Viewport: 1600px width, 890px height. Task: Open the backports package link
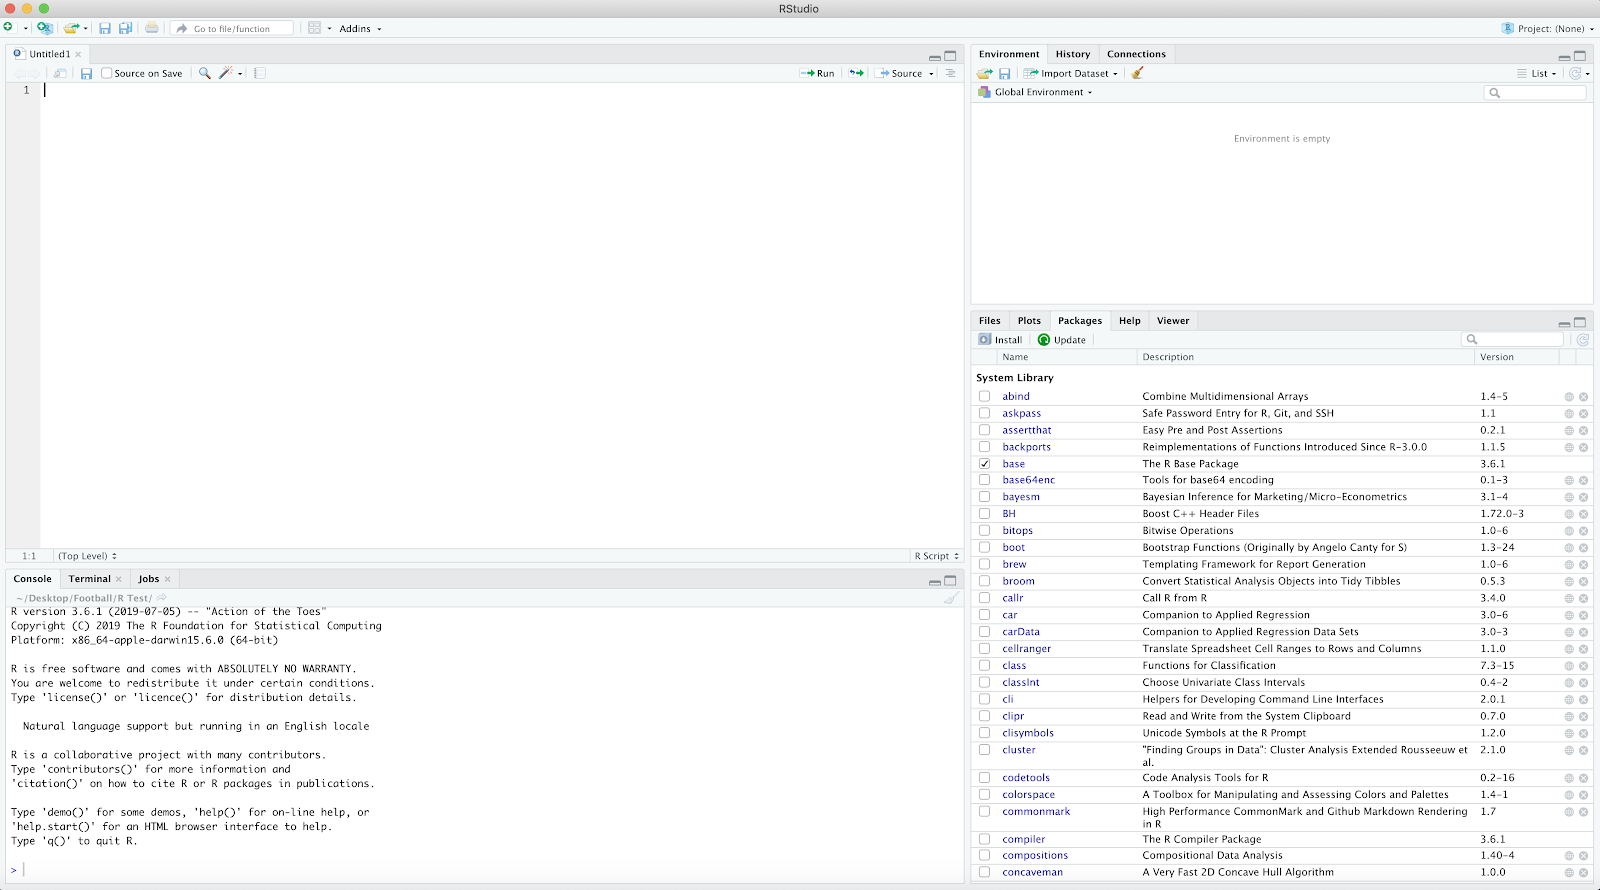click(1027, 447)
